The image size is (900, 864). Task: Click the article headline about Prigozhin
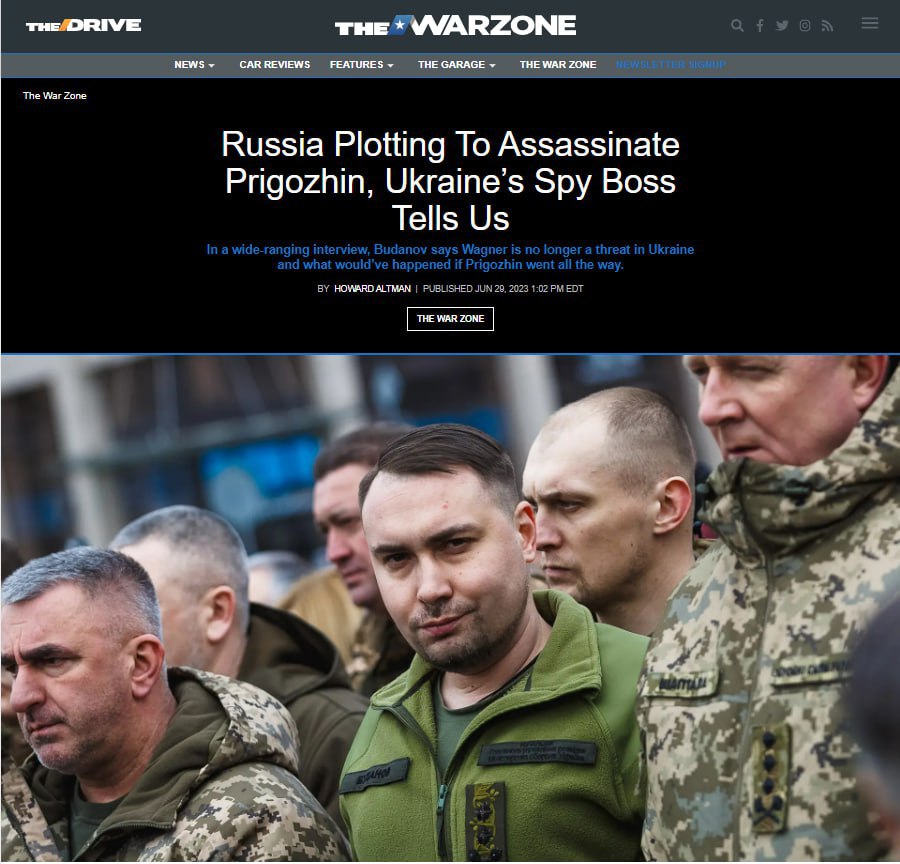pyautogui.click(x=450, y=181)
